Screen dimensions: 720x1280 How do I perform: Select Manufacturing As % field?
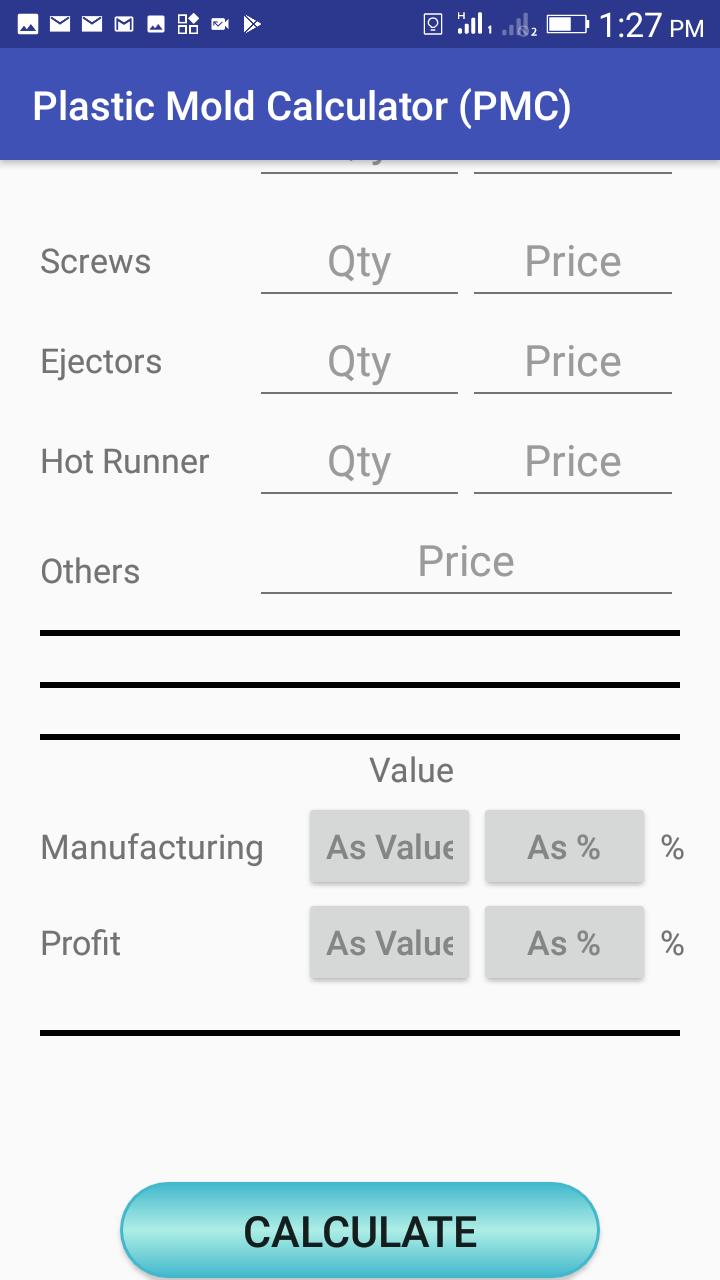tap(564, 847)
